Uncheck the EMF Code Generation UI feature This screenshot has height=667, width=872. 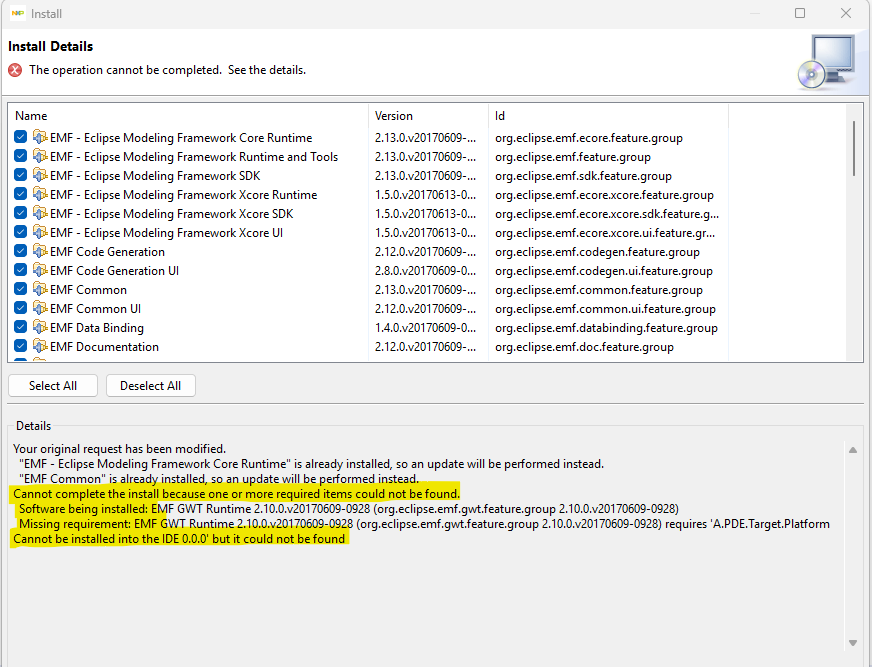21,270
